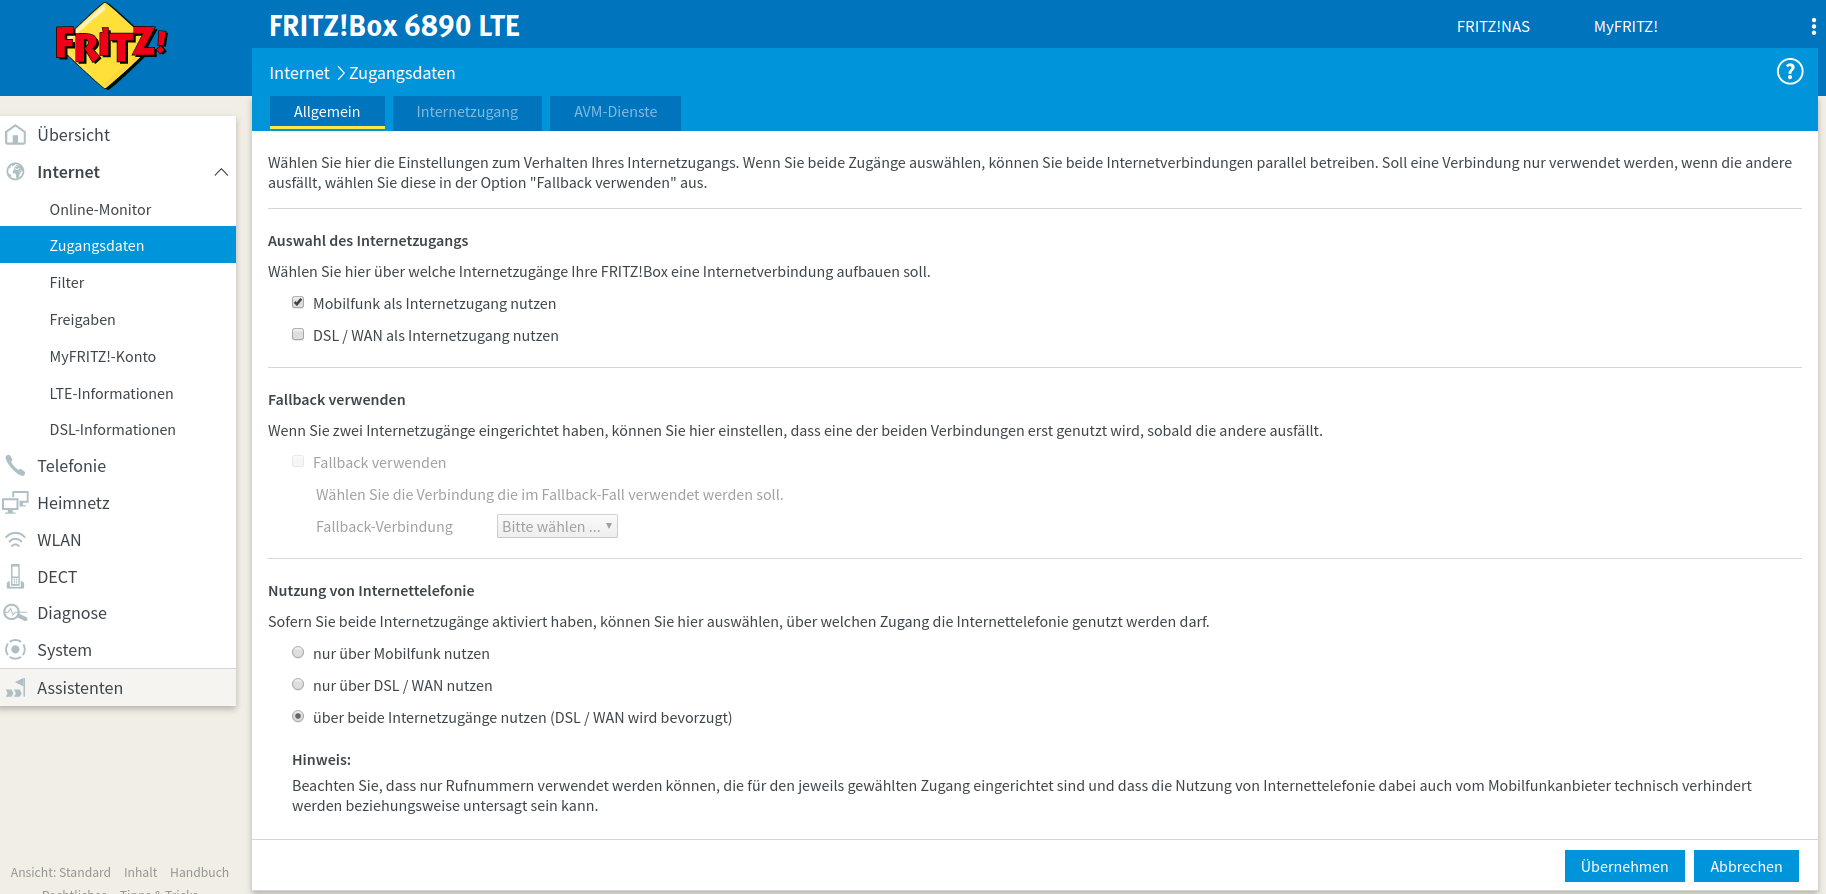Image resolution: width=1826 pixels, height=894 pixels.
Task: Click the Telefonie phone icon
Action: (x=16, y=466)
